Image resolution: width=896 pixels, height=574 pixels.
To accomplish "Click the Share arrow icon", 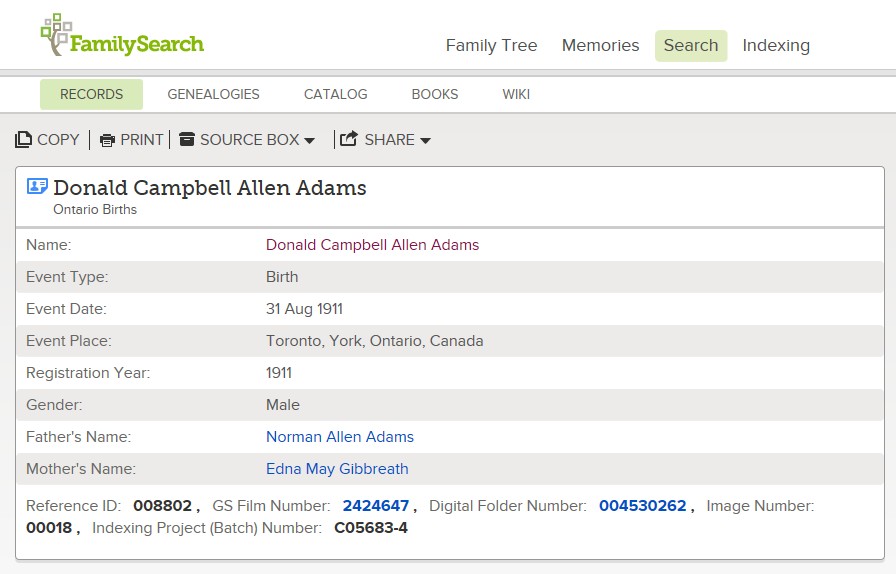I will pyautogui.click(x=349, y=138).
